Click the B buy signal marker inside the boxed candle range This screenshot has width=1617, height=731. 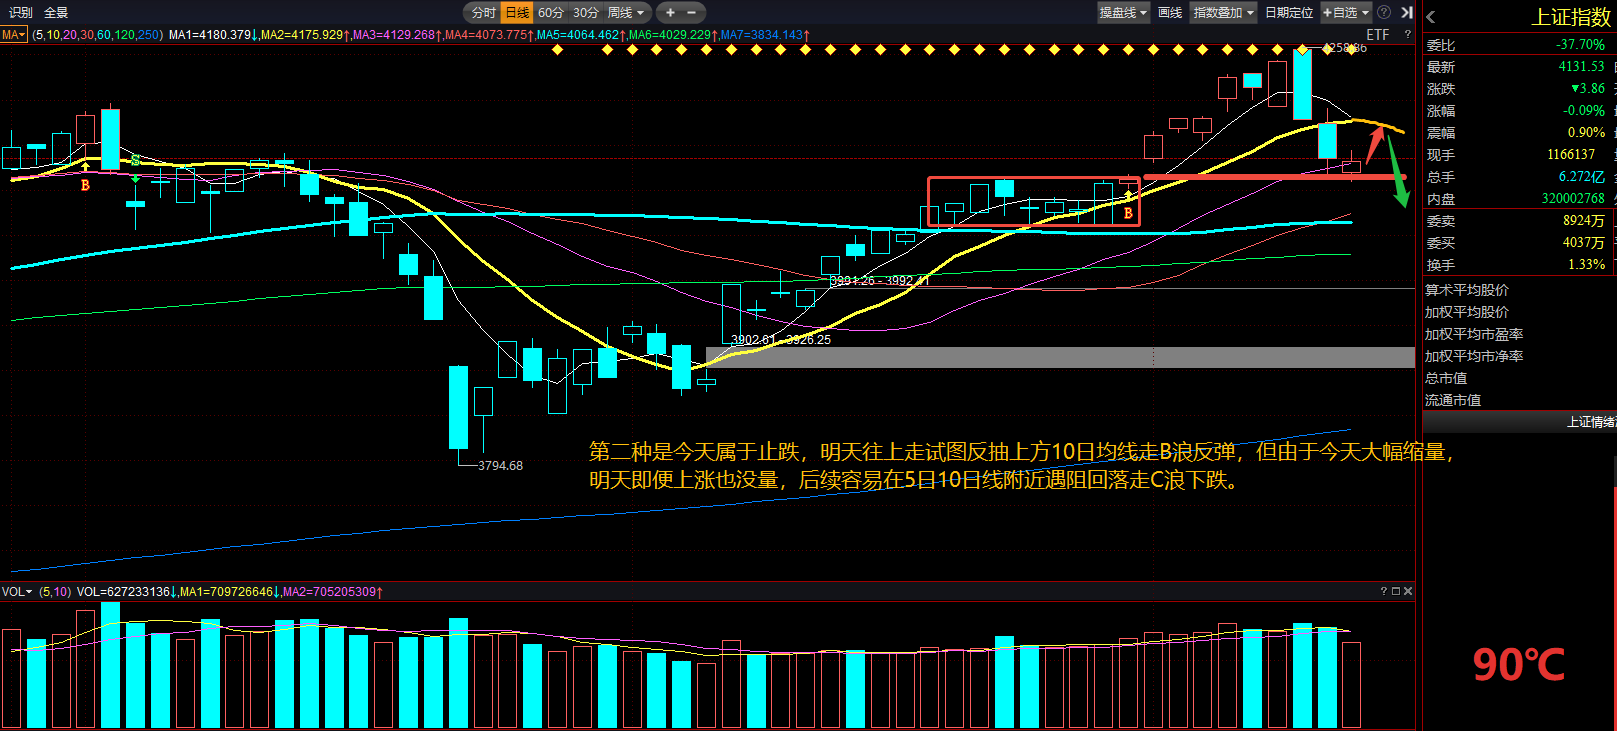pos(1128,213)
